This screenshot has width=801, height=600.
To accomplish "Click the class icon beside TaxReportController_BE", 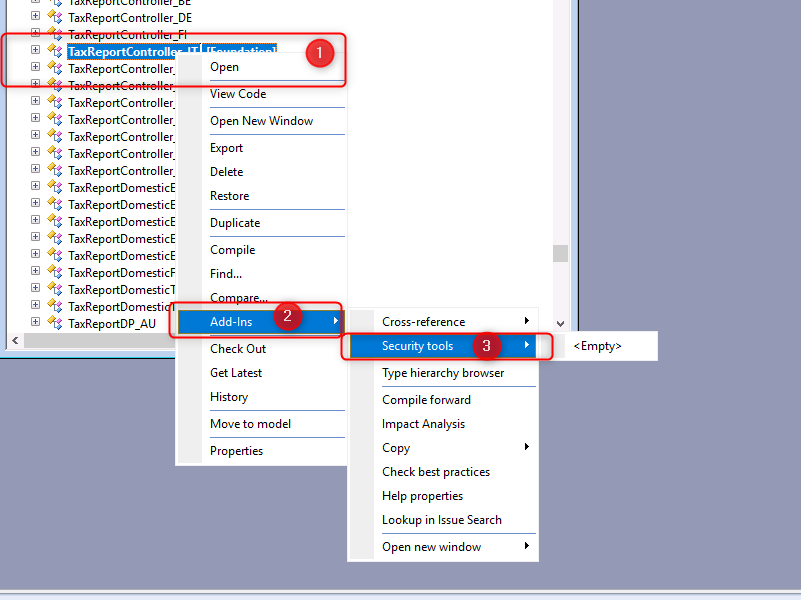I will [54, 3].
